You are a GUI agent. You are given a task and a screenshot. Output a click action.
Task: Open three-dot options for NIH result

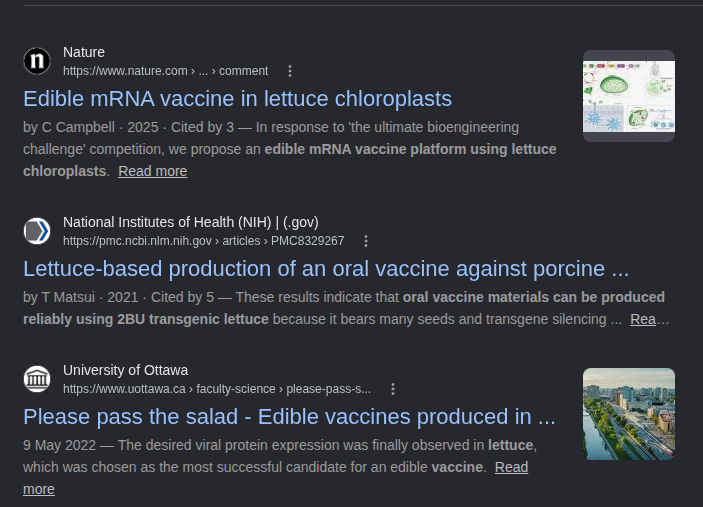pyautogui.click(x=366, y=241)
